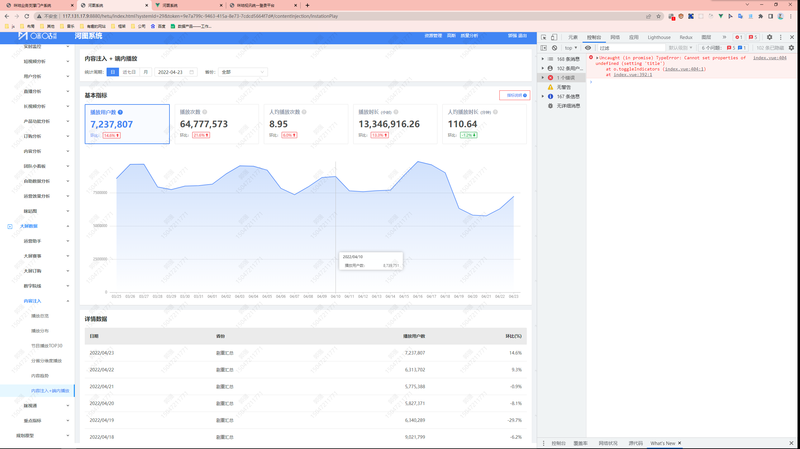Click the 指标说明 button
This screenshot has height=449, width=800.
[514, 95]
